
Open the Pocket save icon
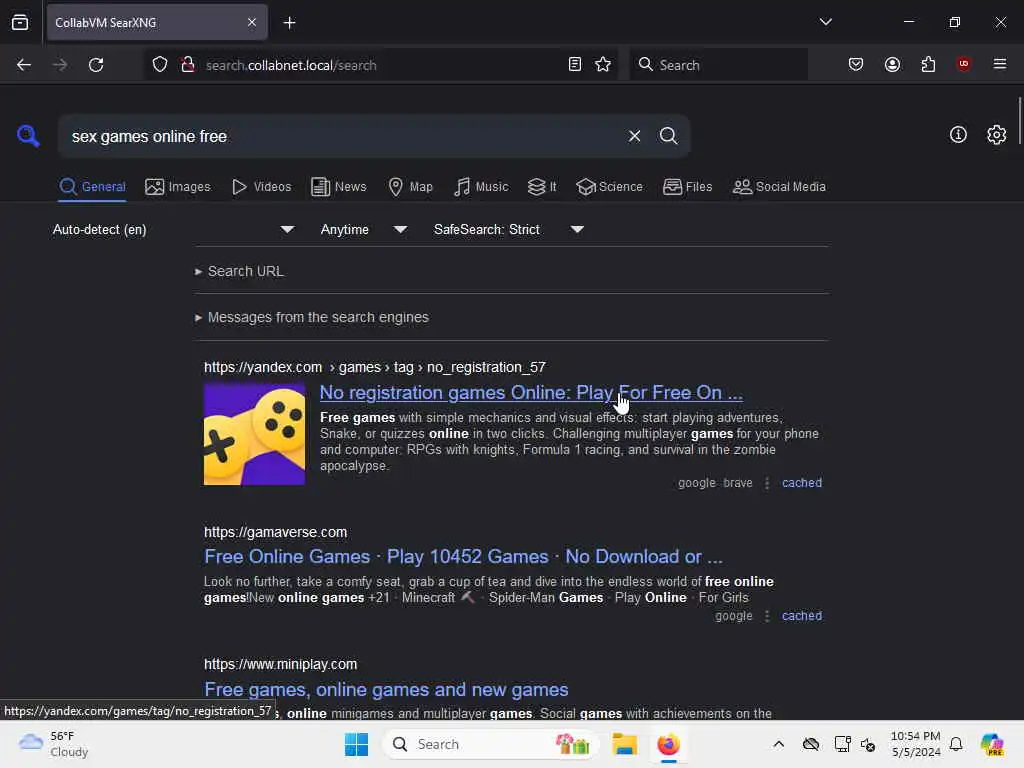tap(856, 64)
